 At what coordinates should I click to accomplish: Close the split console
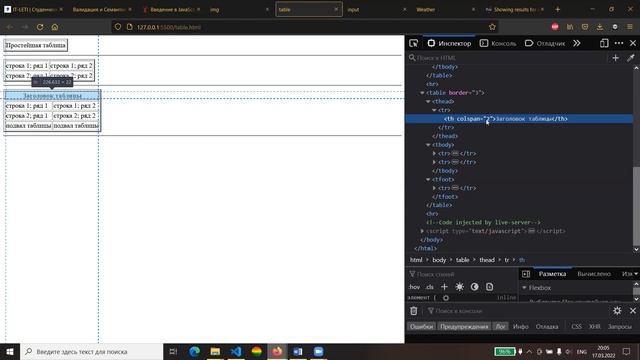[633, 311]
